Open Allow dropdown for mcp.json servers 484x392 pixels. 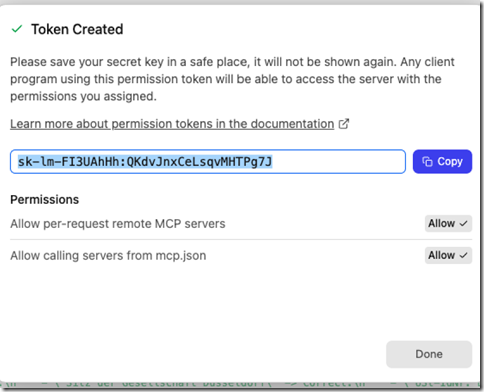click(x=448, y=255)
